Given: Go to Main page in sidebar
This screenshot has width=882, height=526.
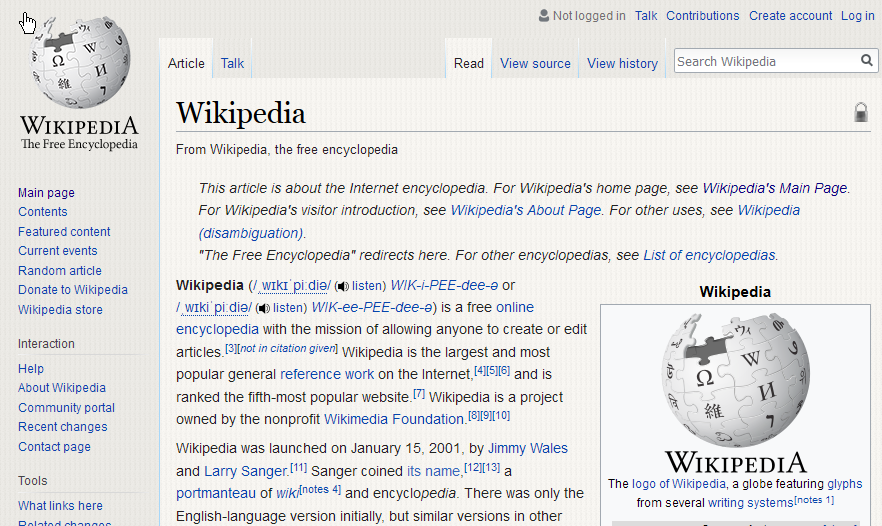Looking at the screenshot, I should 46,193.
